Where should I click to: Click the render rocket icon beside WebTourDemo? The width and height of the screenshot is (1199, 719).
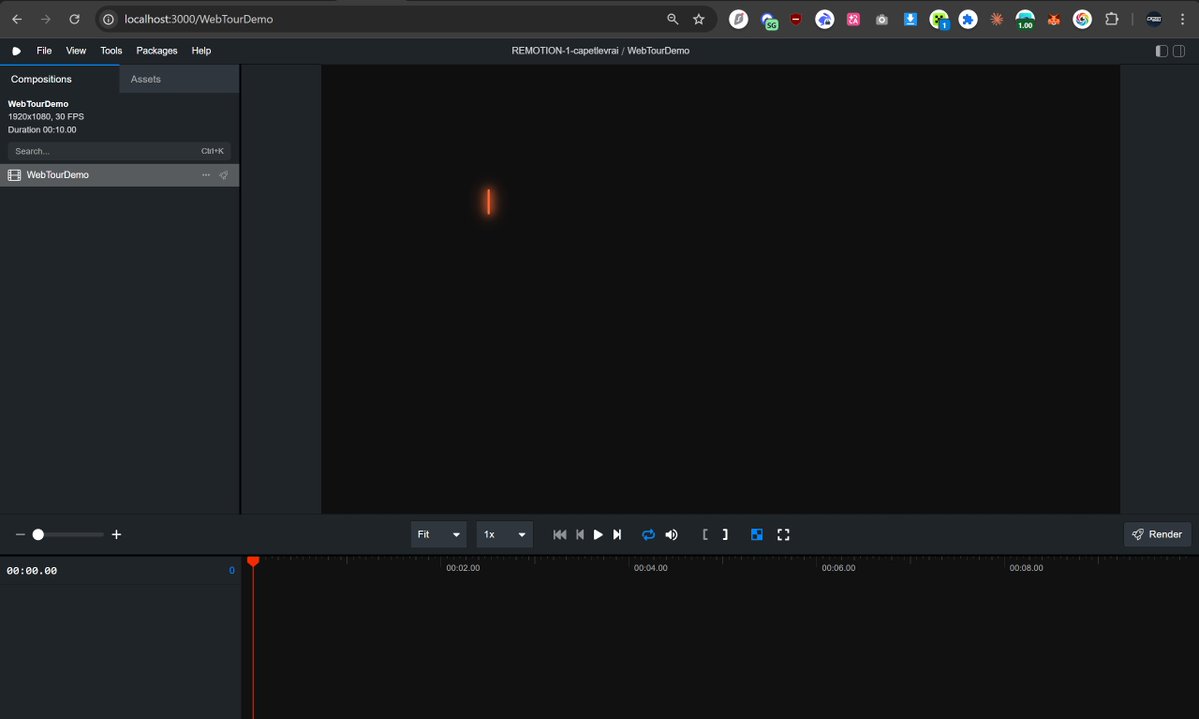coord(223,175)
